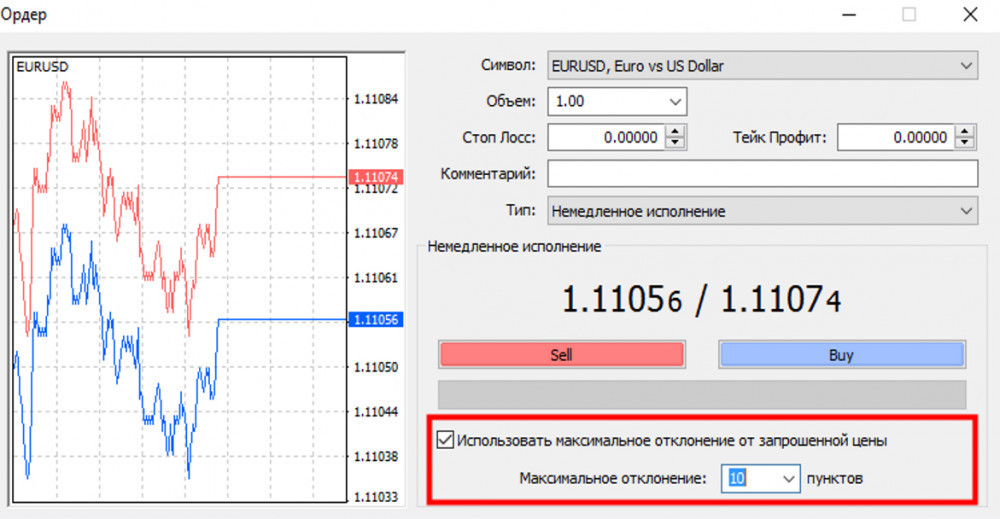This screenshot has height=519, width=1000.
Task: Click the Немедленное исполнение group label
Action: pos(514,247)
